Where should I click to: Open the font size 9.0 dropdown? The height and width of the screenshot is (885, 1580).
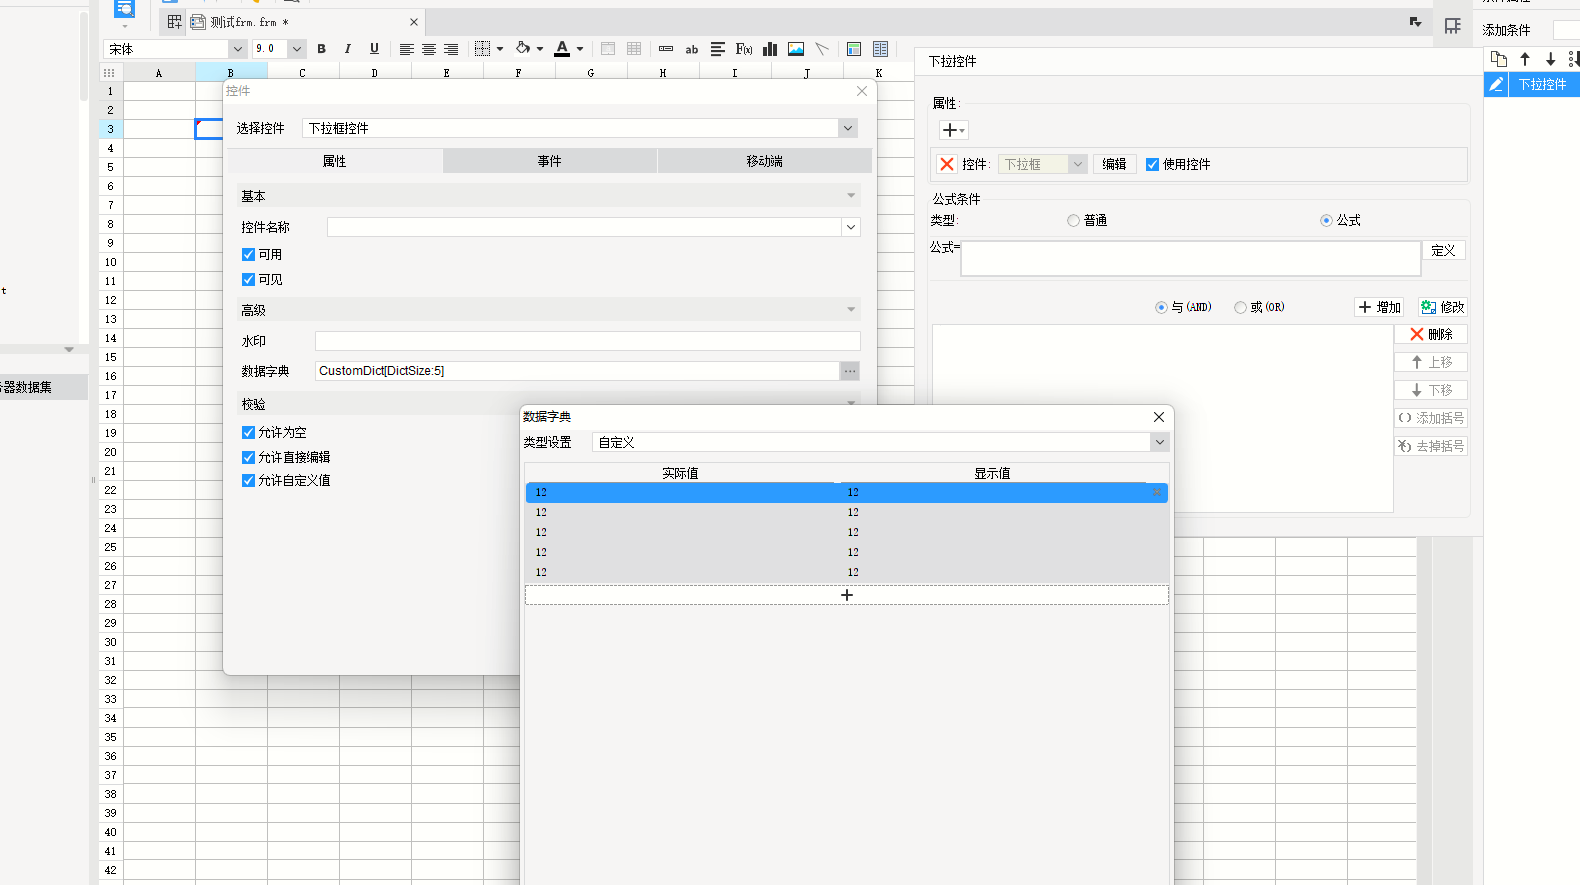[x=297, y=49]
